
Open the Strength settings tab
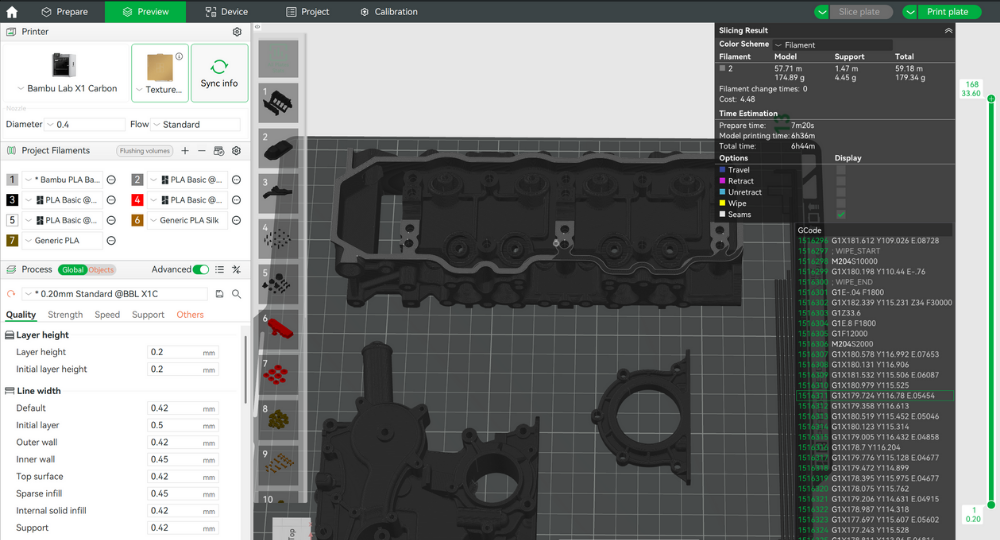click(65, 315)
